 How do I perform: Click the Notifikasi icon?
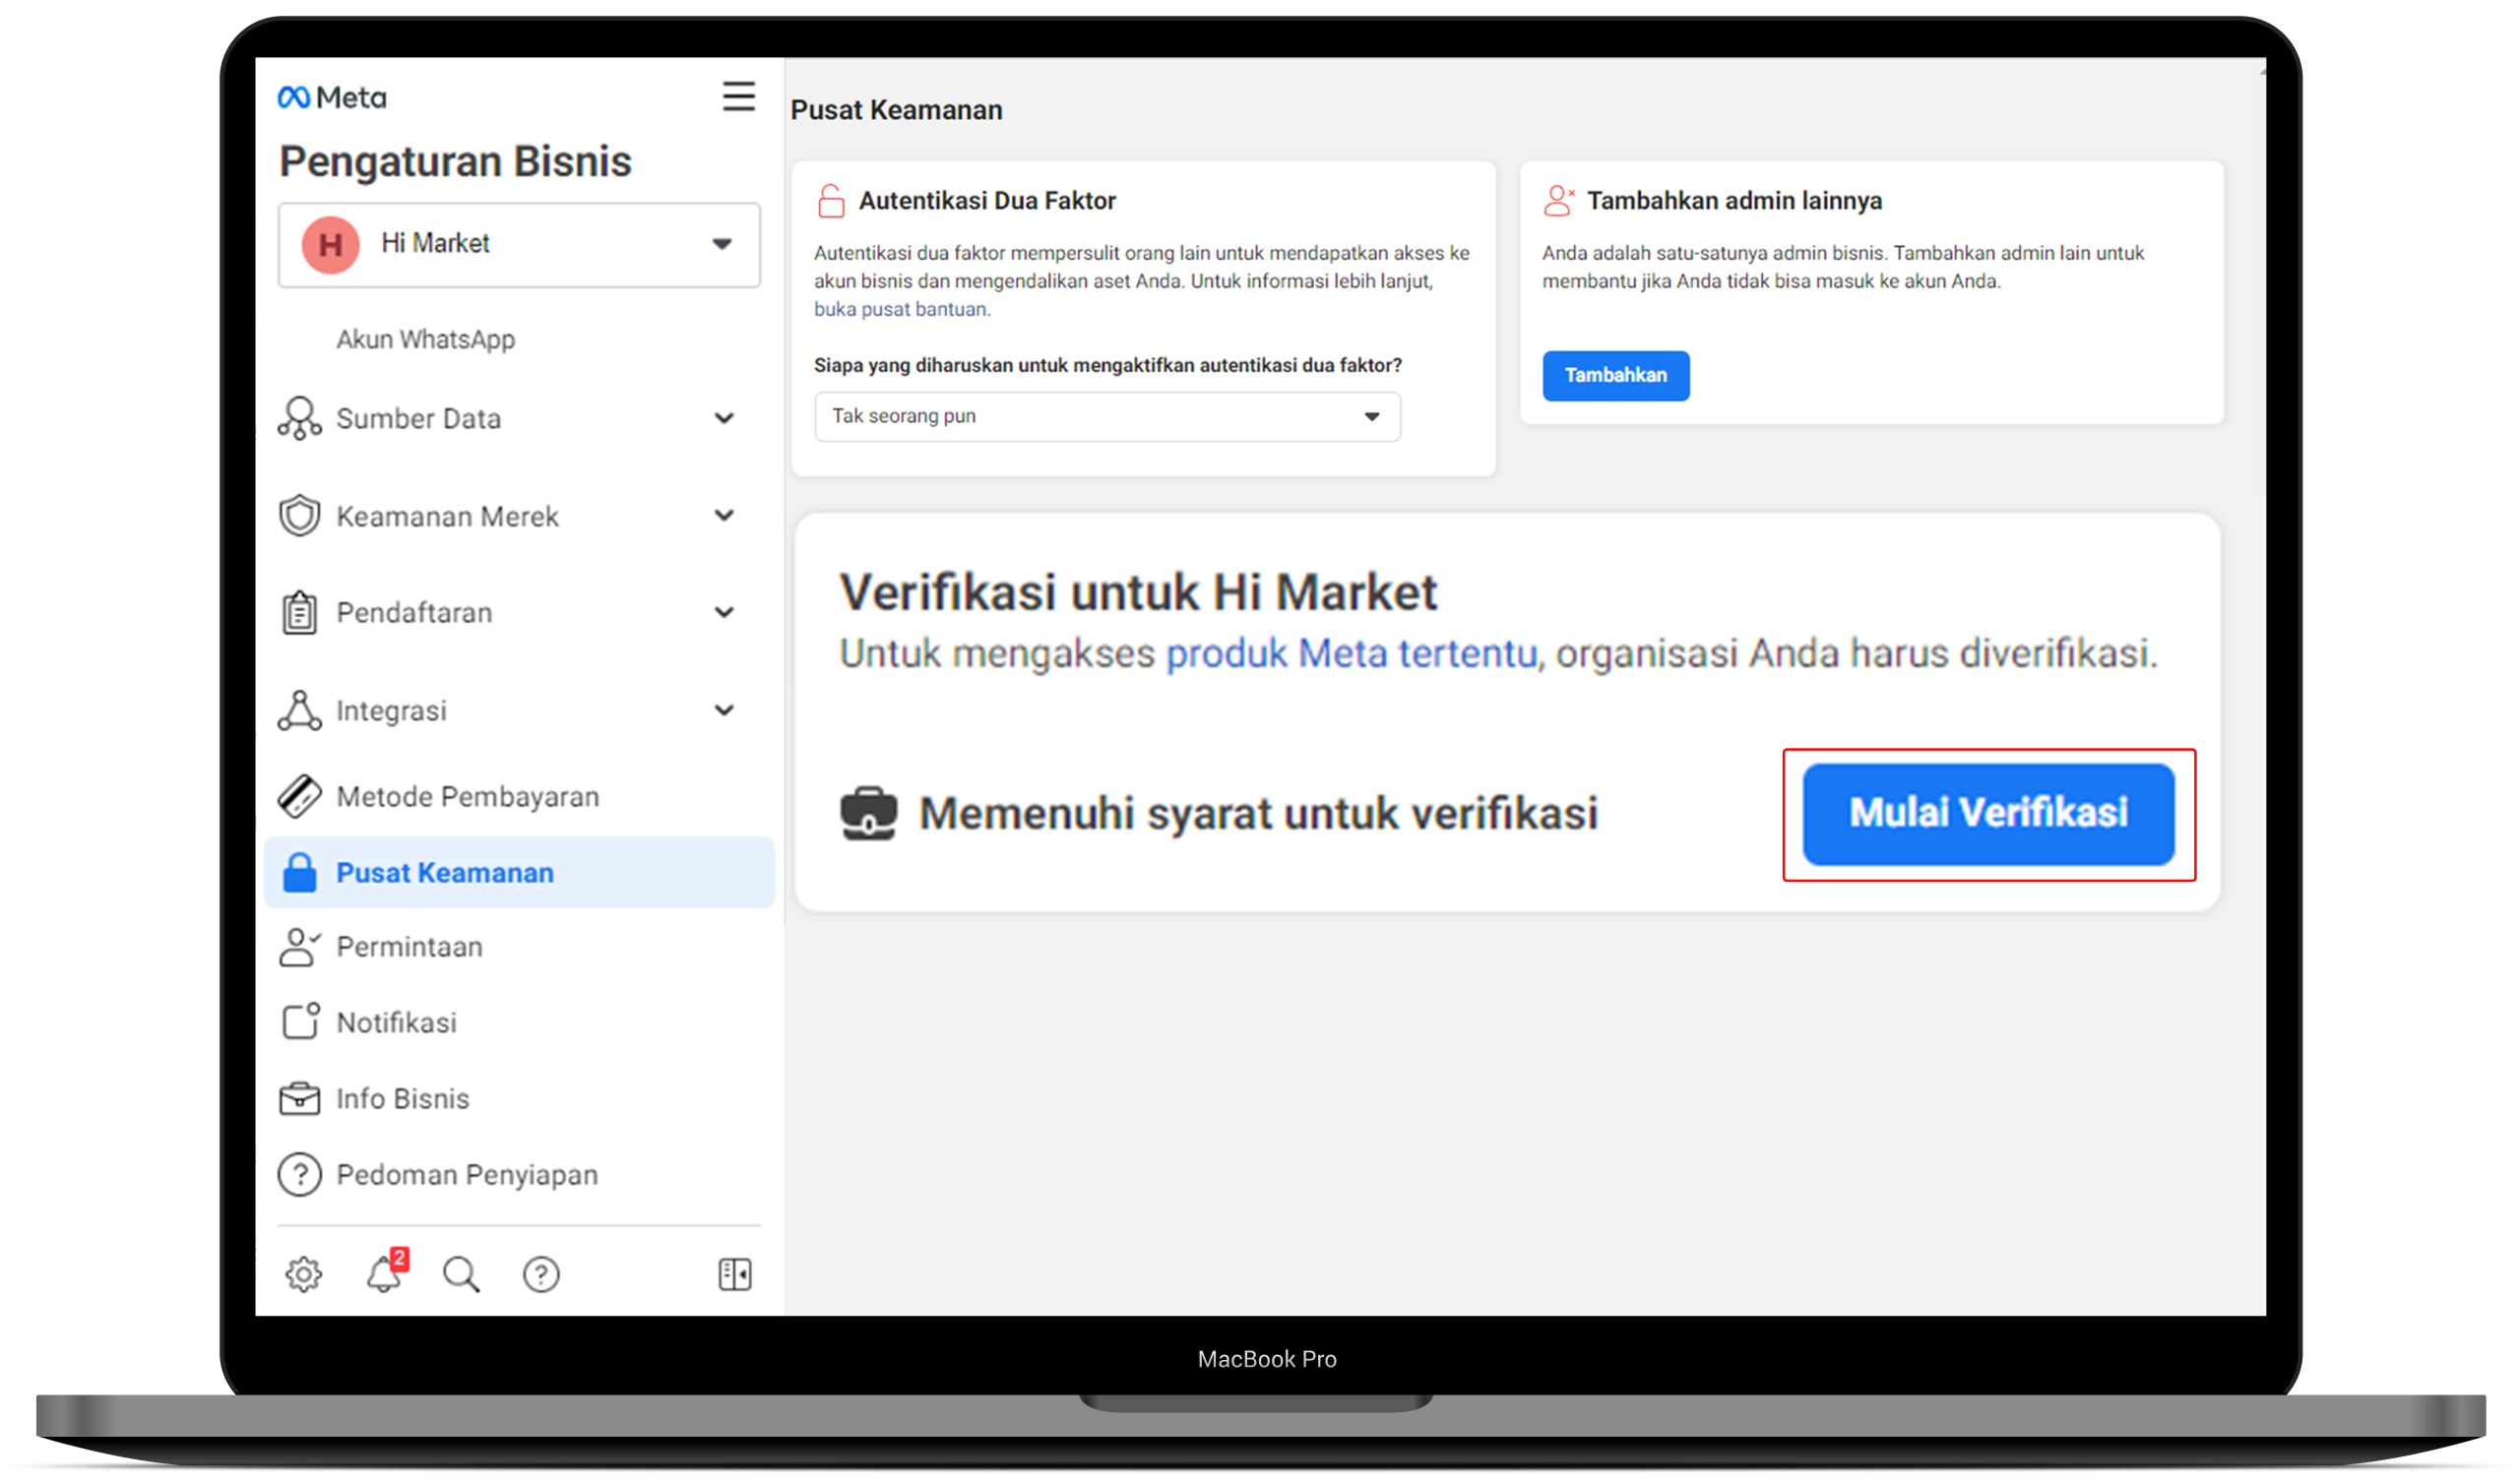tap(300, 1021)
